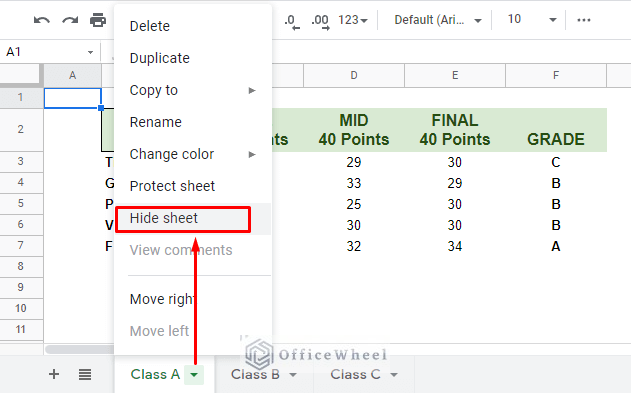The image size is (631, 393).
Task: Click the Redo arrow icon
Action: 70,20
